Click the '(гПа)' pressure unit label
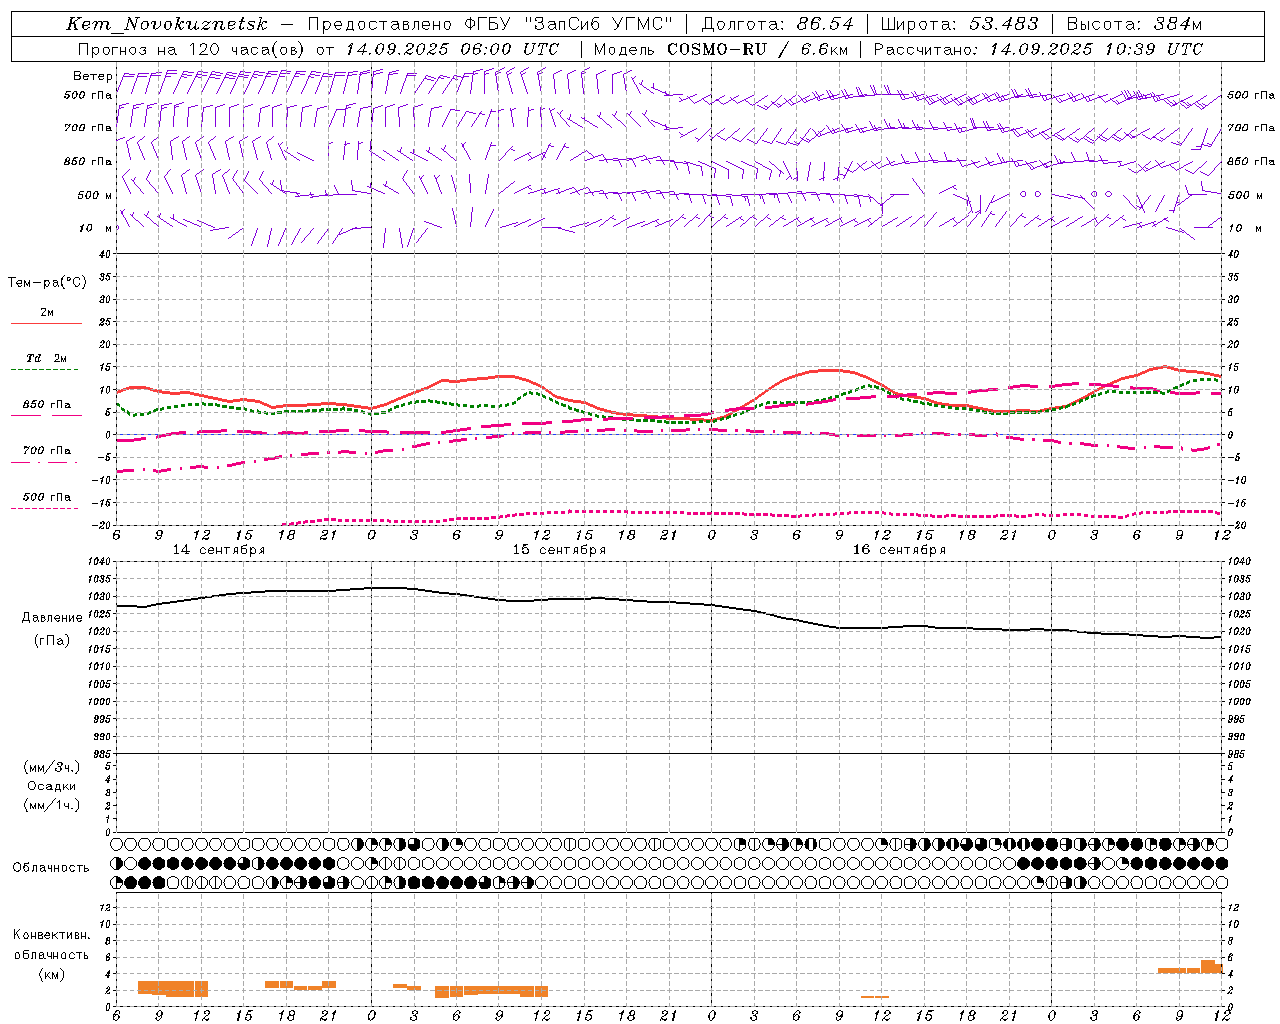This screenshot has width=1280, height=1024. pos(52,640)
